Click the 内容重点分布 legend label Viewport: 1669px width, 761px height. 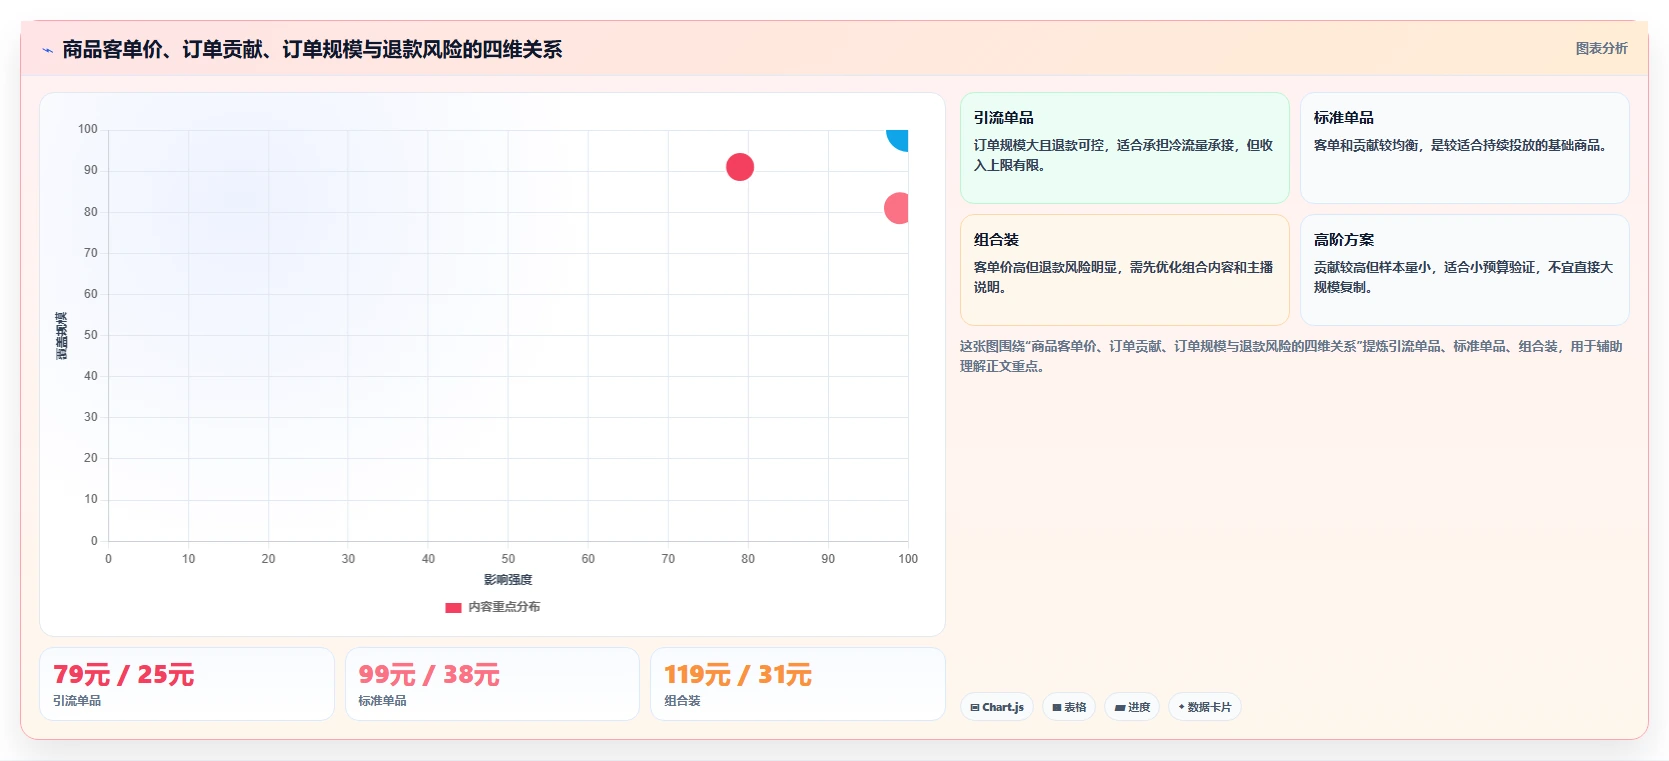click(504, 607)
